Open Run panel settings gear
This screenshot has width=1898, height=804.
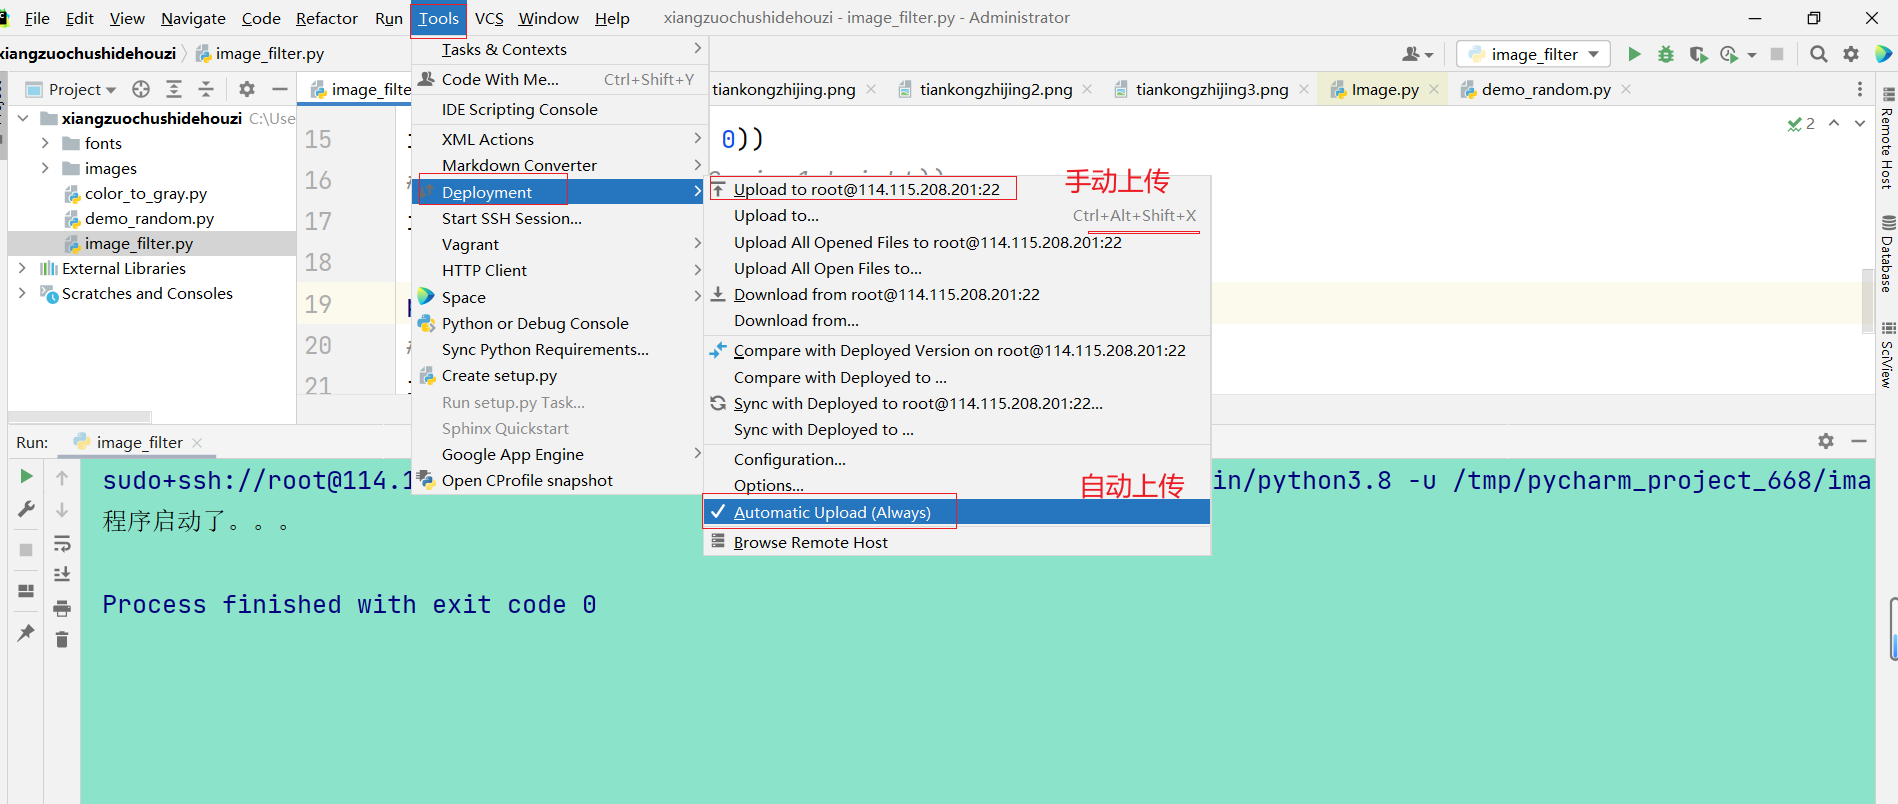point(1826,441)
